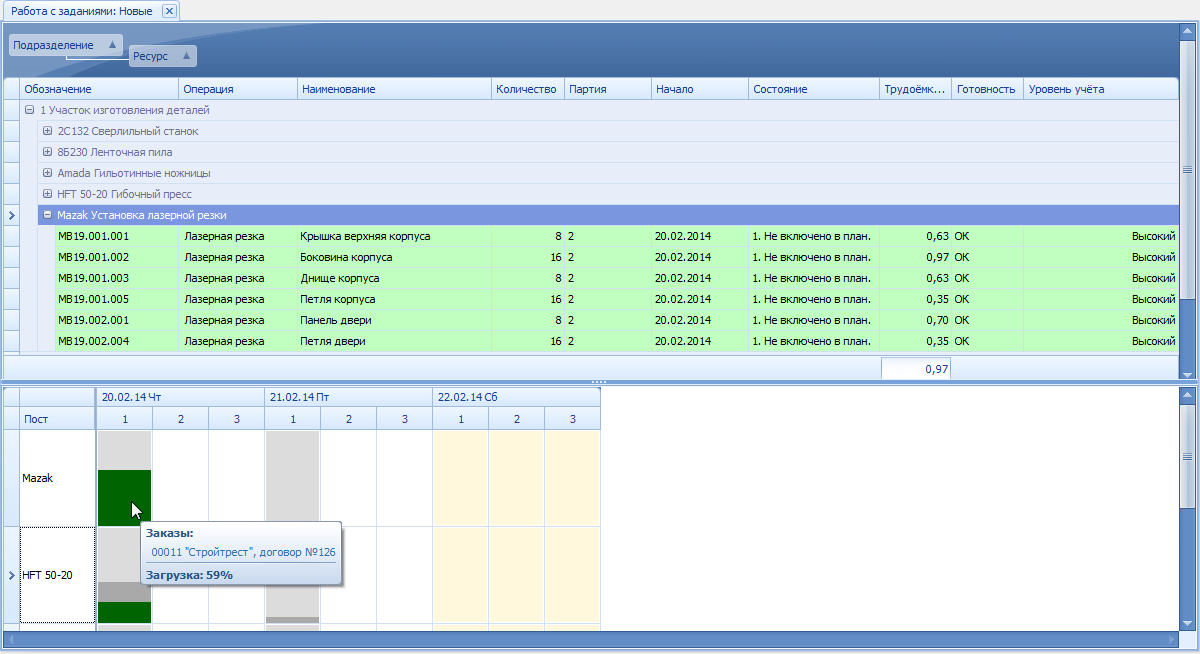The image size is (1200, 654).
Task: Click the Наименование column header
Action: tap(394, 89)
